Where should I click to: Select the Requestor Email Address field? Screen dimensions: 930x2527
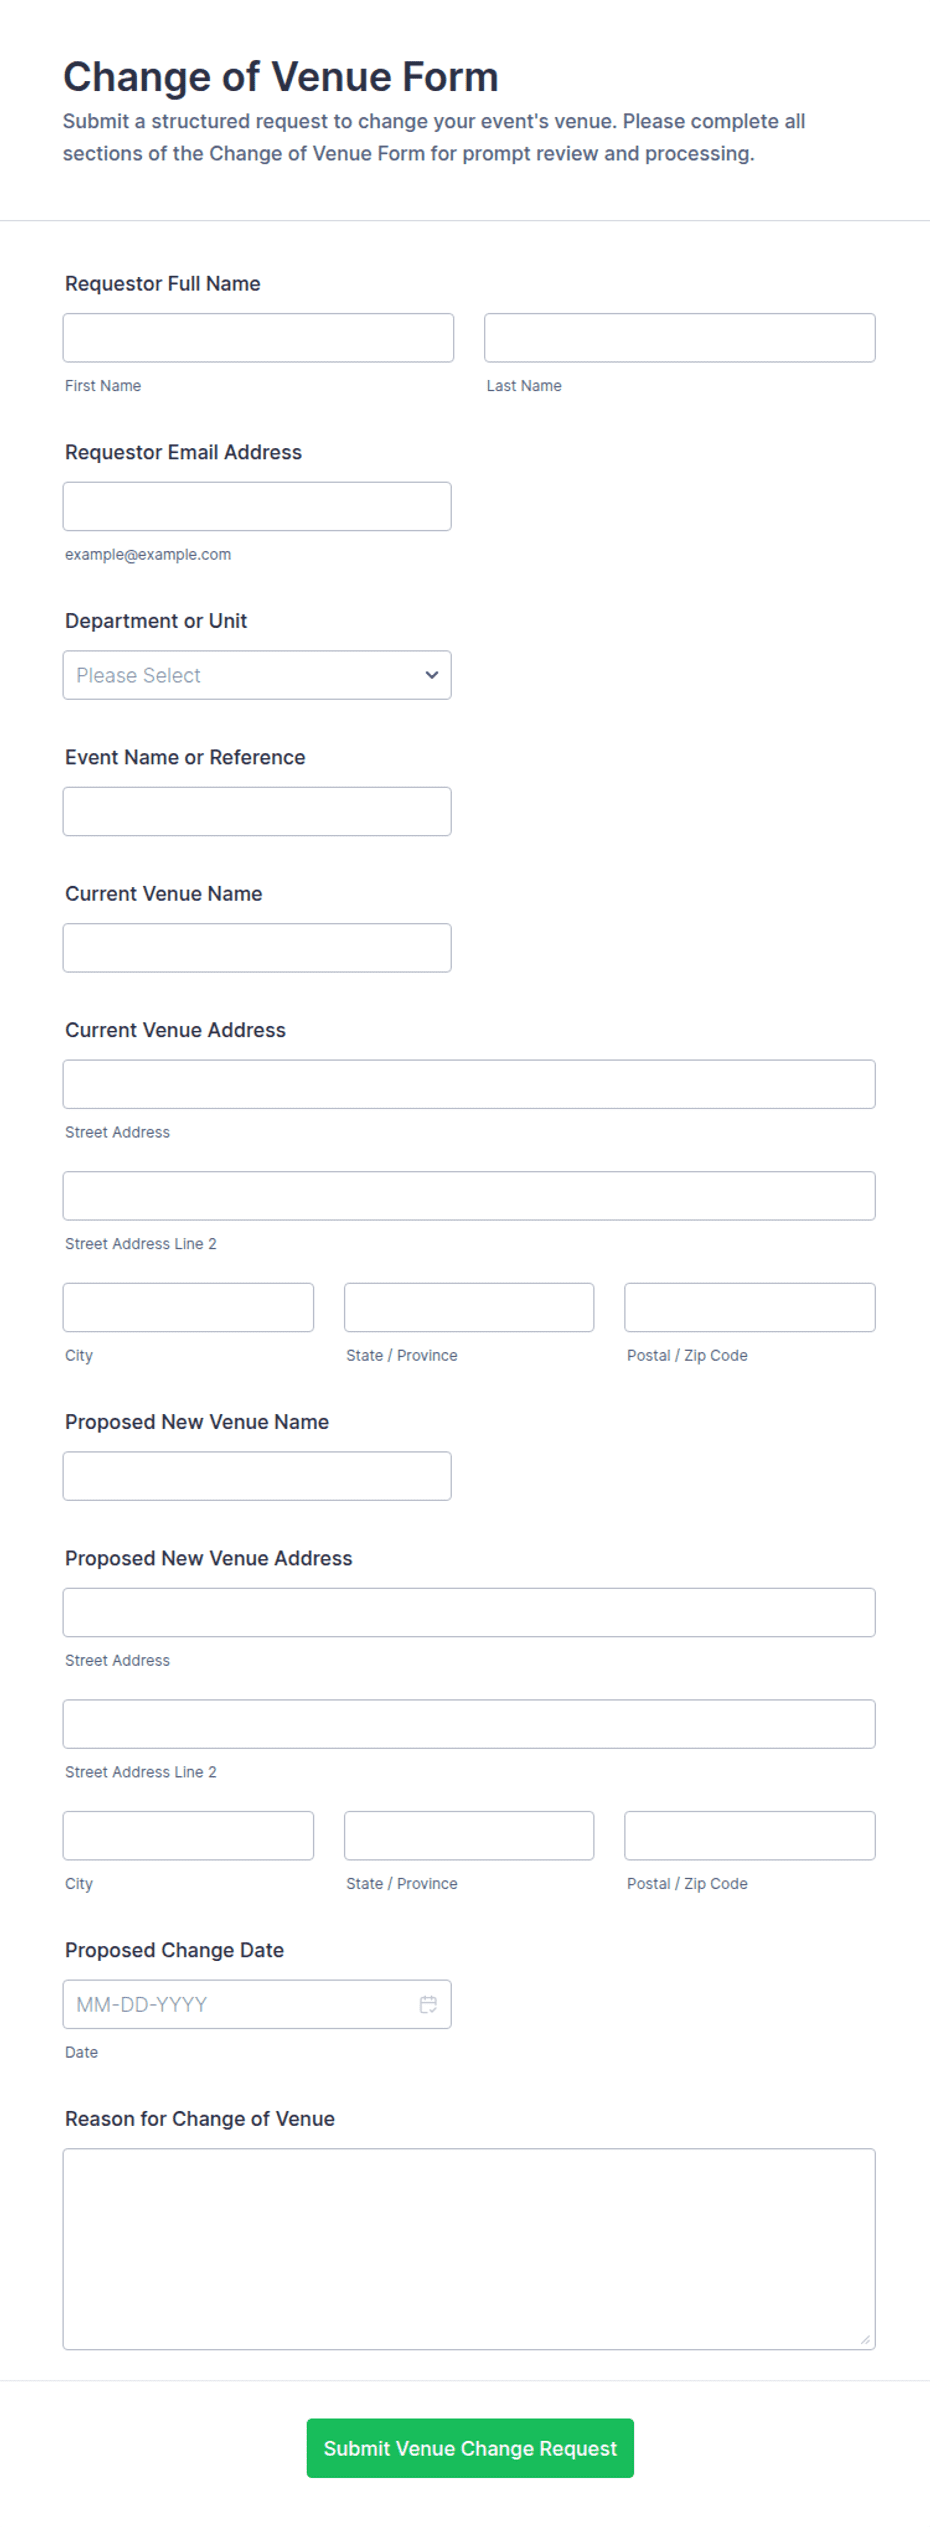coord(257,507)
